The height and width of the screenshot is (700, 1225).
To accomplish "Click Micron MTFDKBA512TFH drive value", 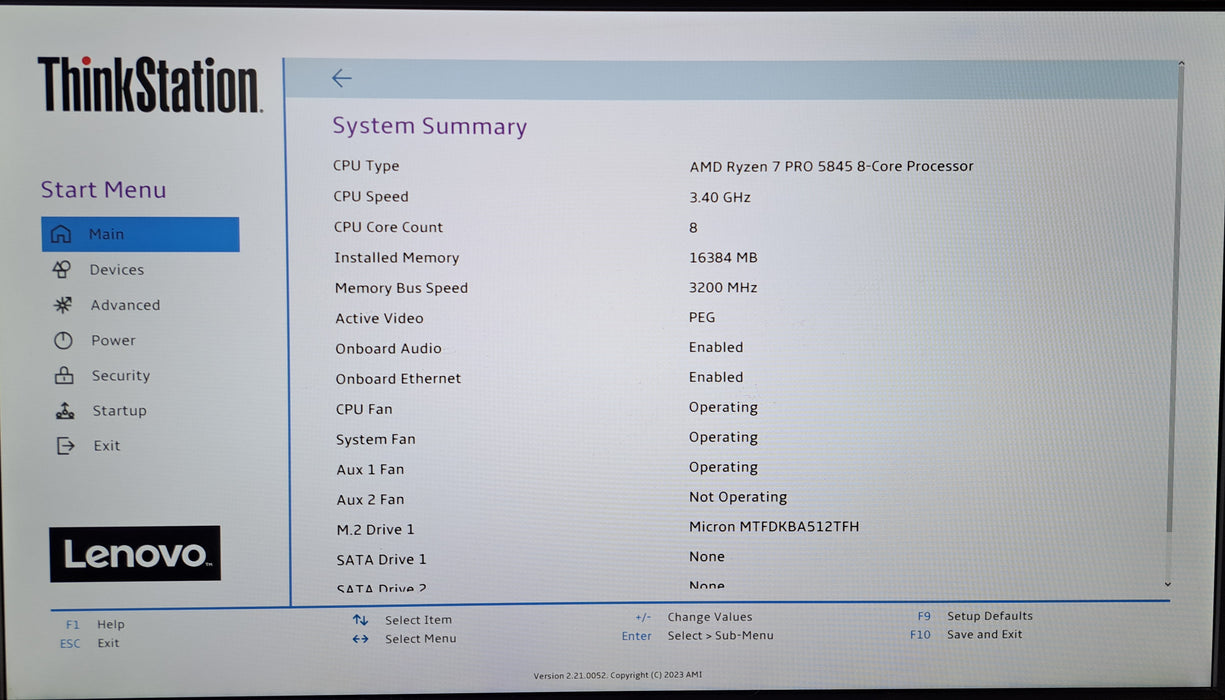I will click(774, 527).
